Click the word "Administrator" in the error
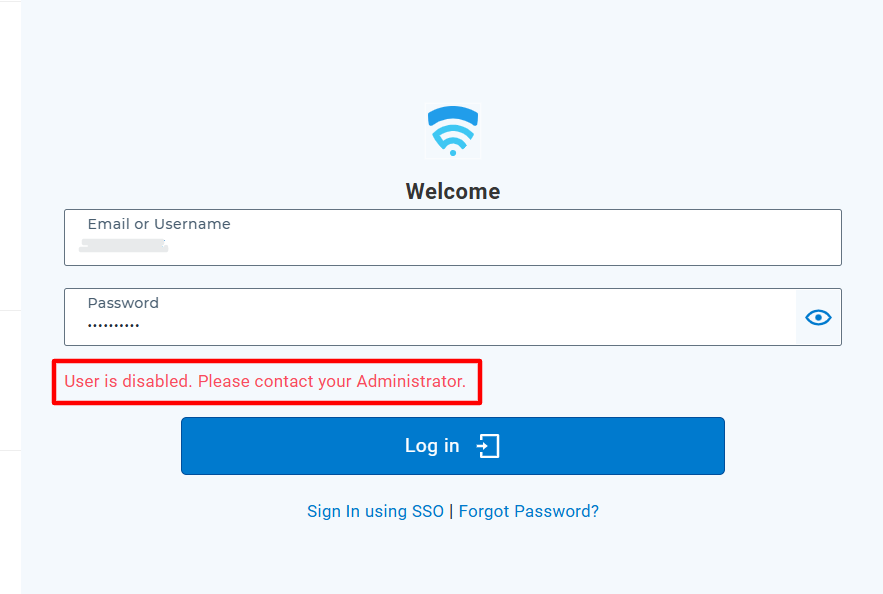 (x=410, y=381)
